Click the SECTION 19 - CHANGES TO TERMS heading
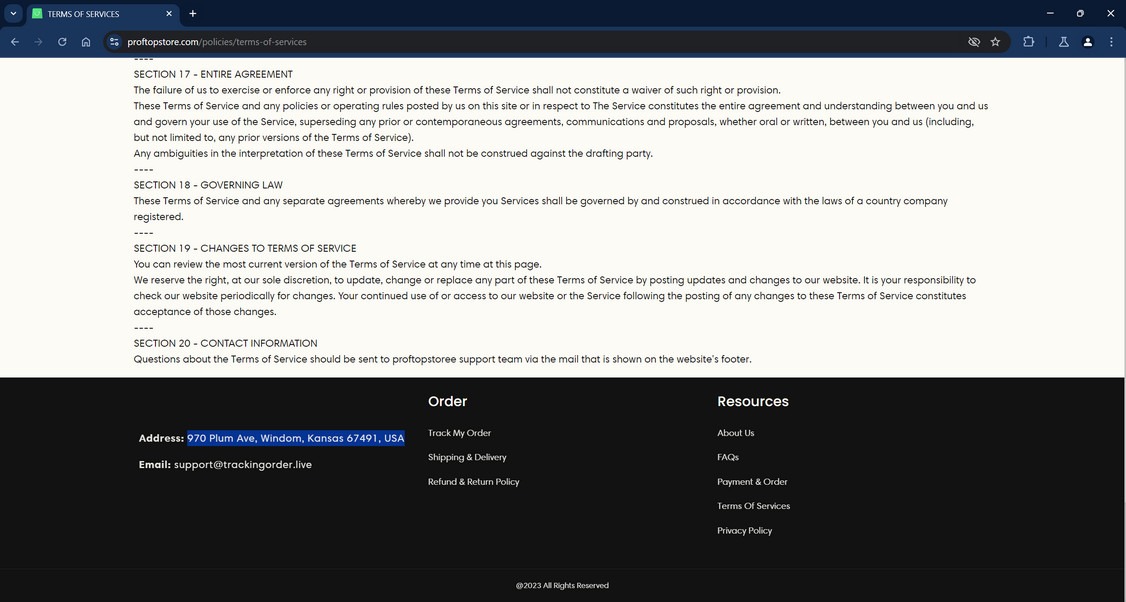This screenshot has width=1126, height=602. point(245,248)
